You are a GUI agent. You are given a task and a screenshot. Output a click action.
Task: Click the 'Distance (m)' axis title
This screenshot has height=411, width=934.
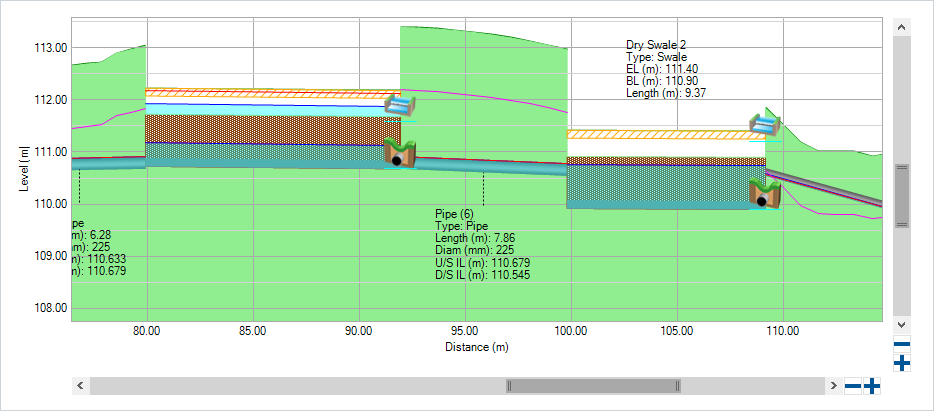tap(477, 347)
